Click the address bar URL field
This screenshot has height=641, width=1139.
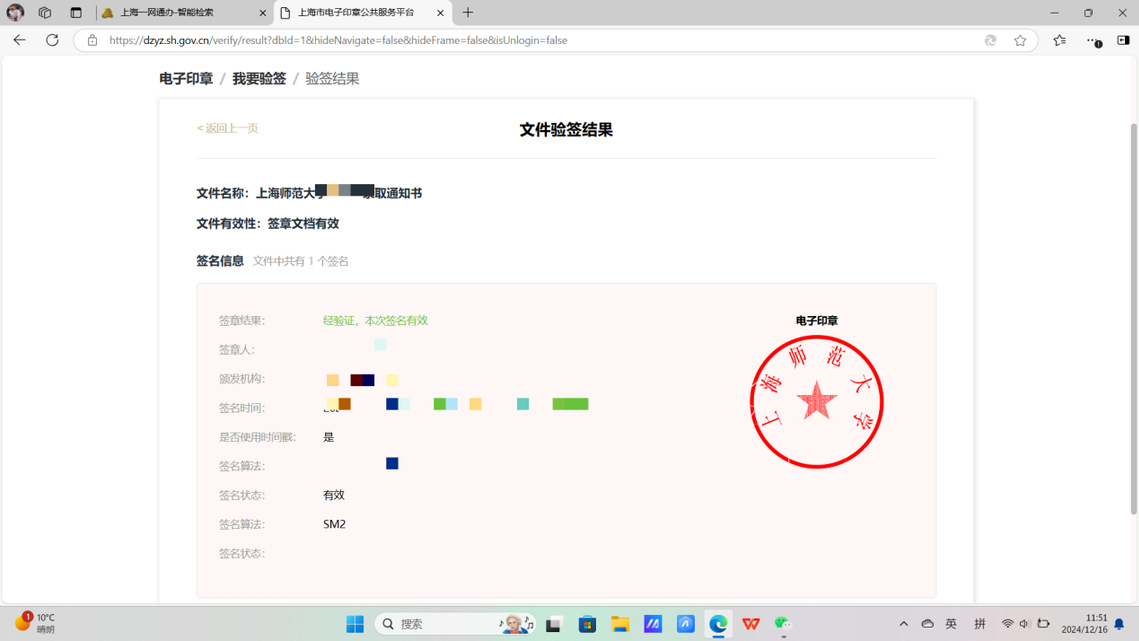tap(500, 40)
